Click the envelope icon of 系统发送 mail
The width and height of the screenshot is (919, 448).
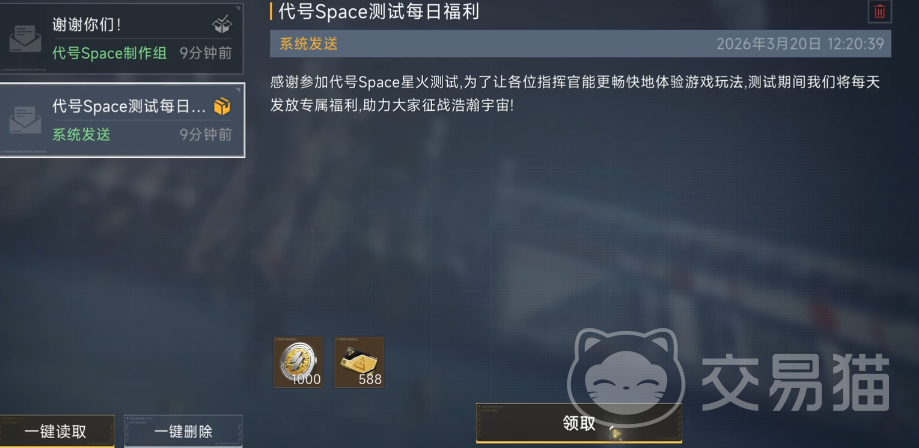(25, 120)
